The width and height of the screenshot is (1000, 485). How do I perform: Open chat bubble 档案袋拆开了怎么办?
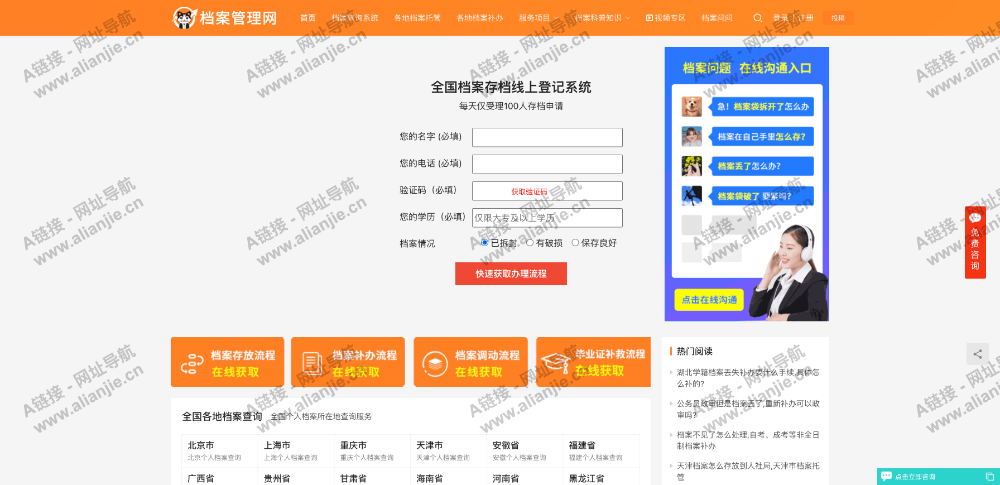point(763,107)
